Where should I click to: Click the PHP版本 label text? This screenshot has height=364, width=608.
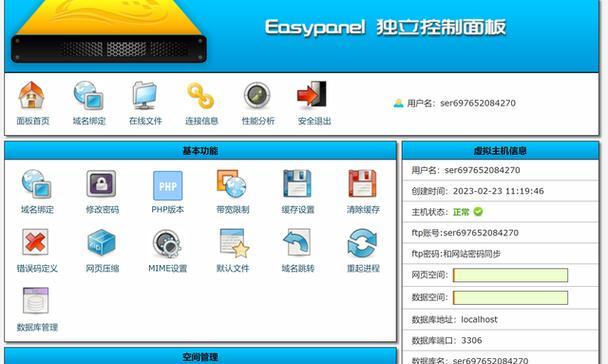168,210
